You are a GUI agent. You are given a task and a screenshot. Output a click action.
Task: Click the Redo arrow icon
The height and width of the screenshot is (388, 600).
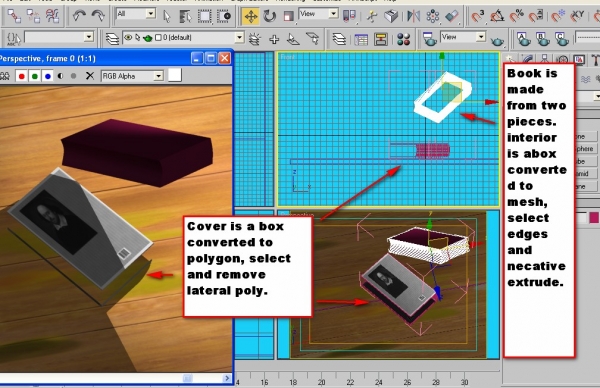point(98,16)
